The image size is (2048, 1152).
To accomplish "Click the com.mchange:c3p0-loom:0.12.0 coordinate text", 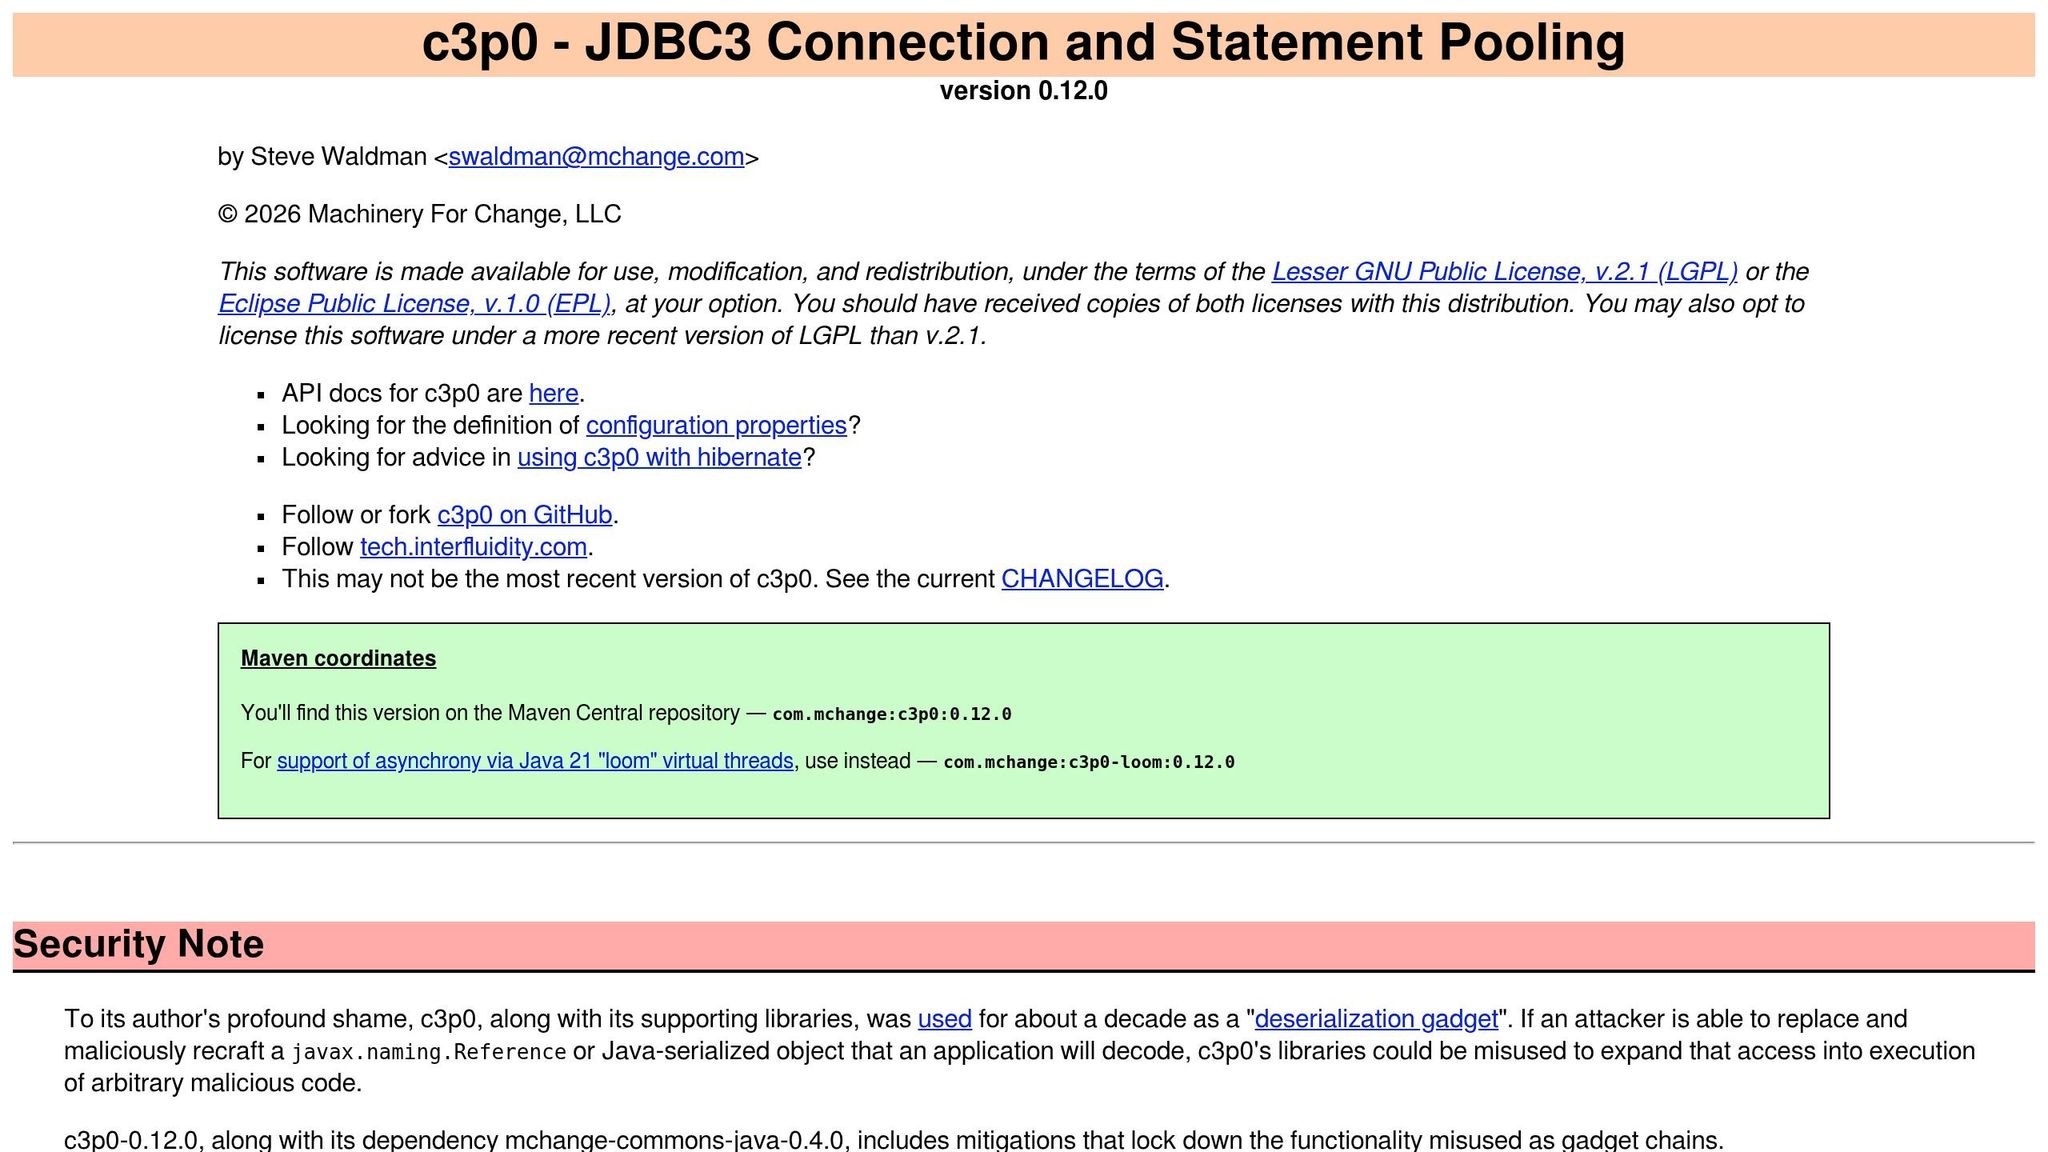I will (1088, 762).
